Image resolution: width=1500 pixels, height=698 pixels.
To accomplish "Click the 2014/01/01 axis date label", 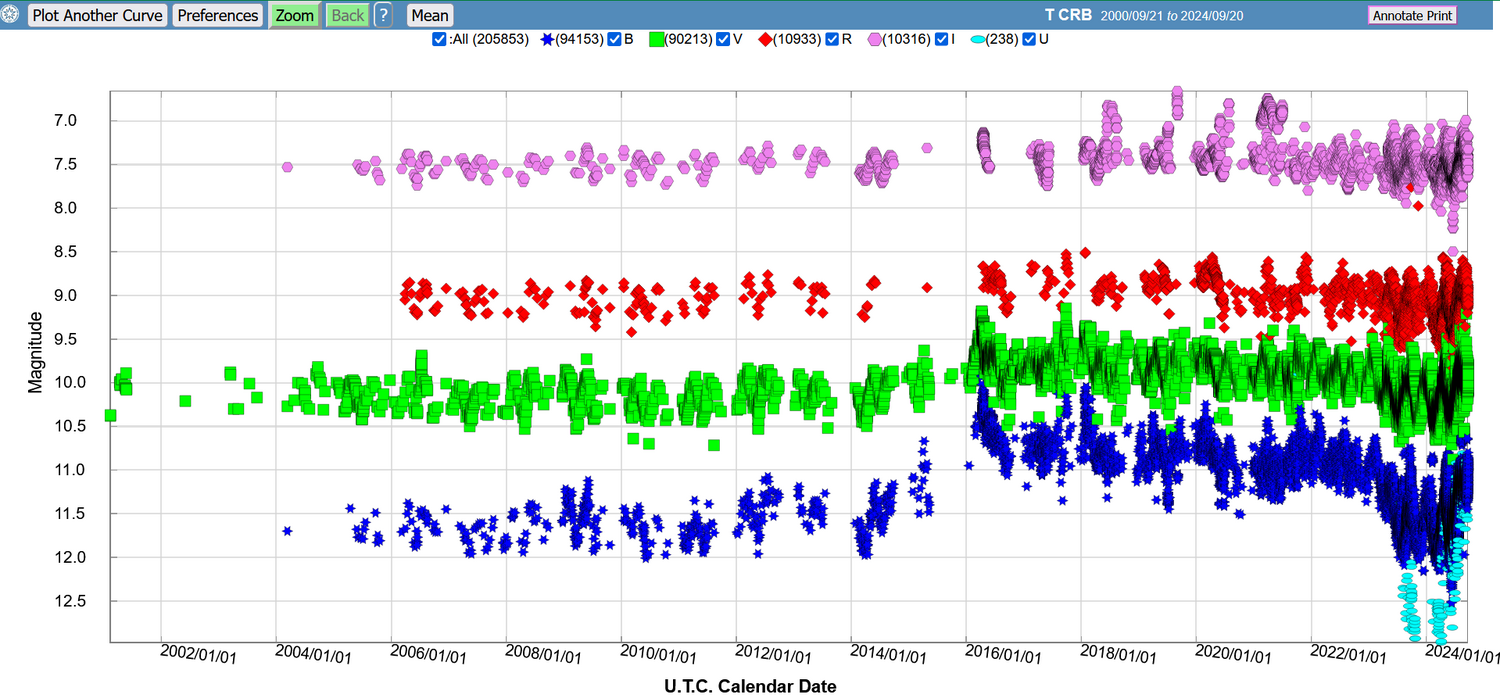I will coord(890,654).
